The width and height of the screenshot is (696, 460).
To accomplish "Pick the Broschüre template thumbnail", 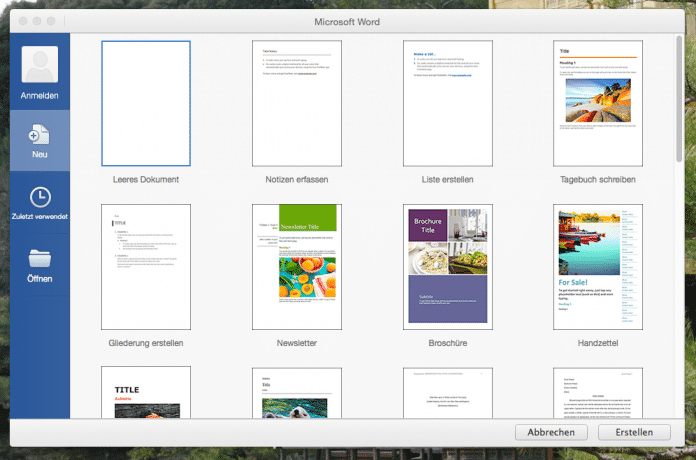I will (446, 266).
